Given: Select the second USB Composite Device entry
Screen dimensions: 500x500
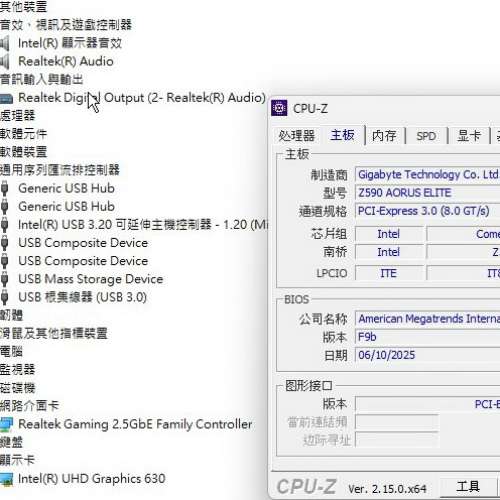Looking at the screenshot, I should 83,261.
